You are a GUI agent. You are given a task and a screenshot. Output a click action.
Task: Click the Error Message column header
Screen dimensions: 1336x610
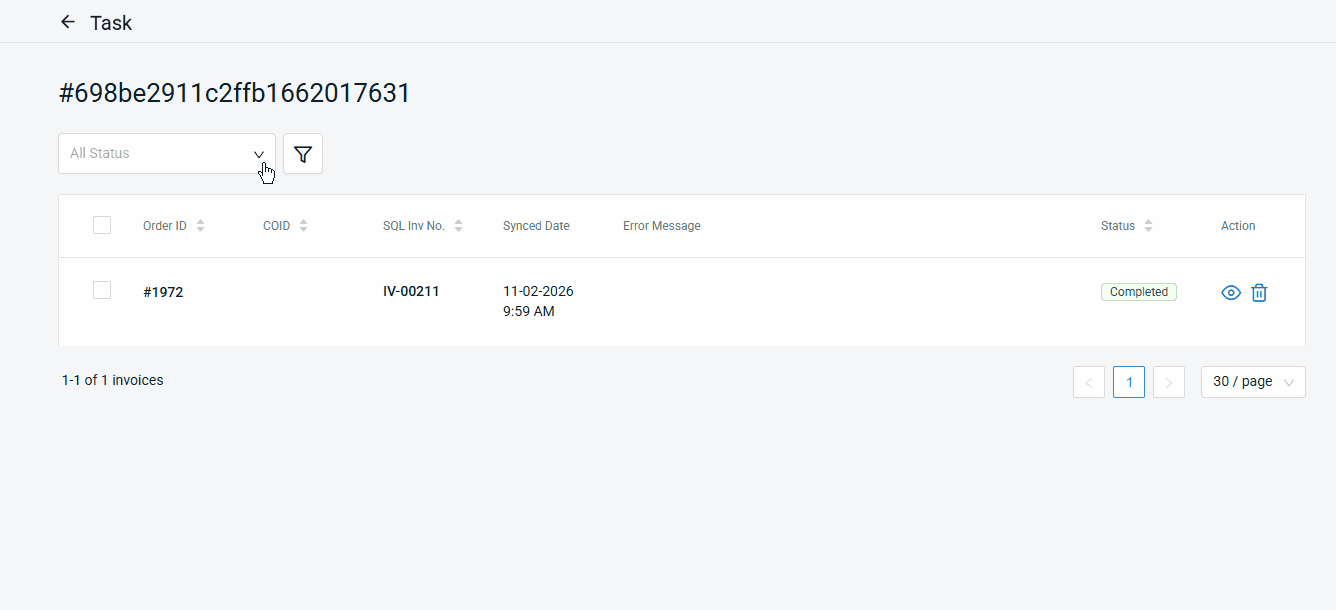661,226
